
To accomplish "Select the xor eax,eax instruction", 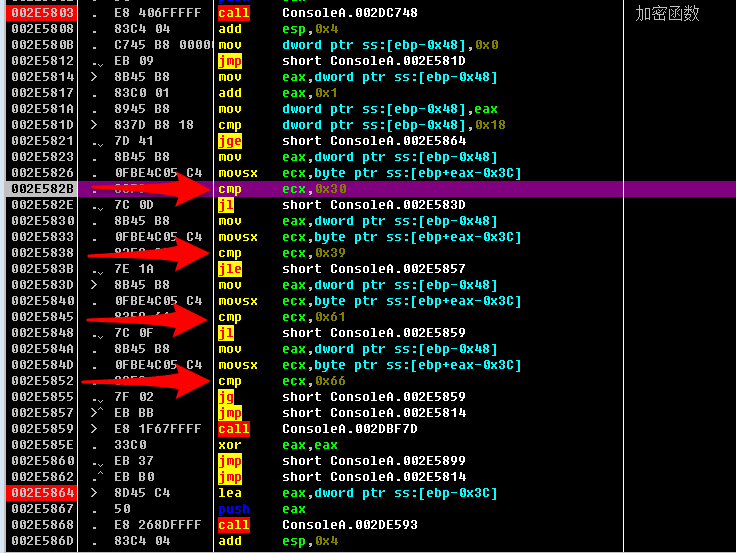I will point(277,445).
